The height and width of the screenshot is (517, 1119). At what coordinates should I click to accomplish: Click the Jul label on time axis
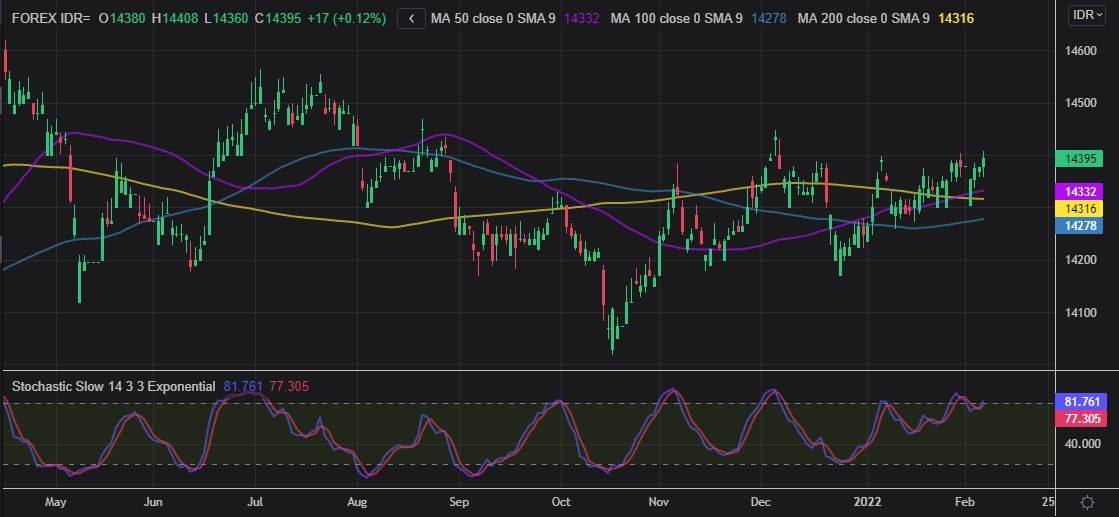(x=256, y=501)
